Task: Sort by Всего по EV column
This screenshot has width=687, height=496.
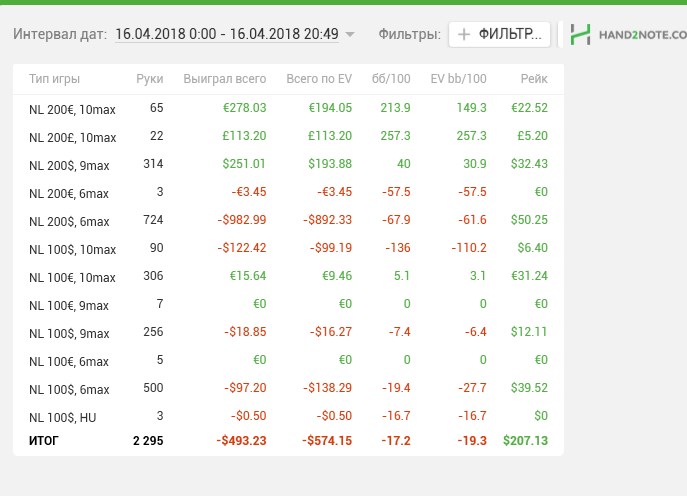Action: 319,79
